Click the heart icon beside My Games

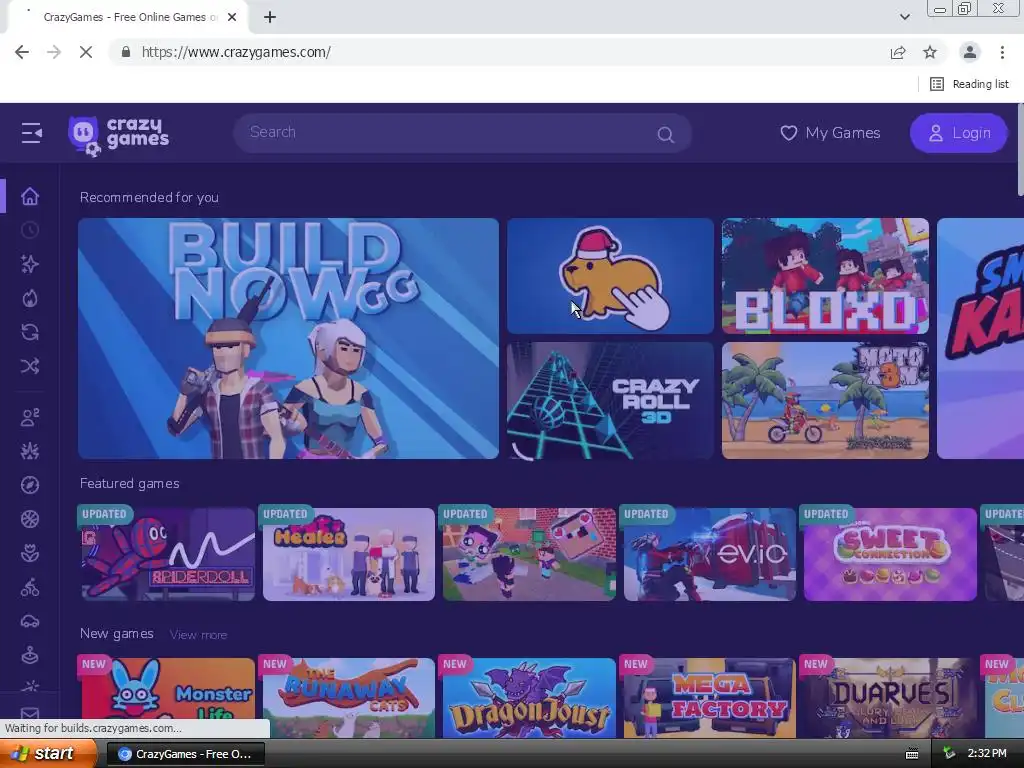[789, 133]
